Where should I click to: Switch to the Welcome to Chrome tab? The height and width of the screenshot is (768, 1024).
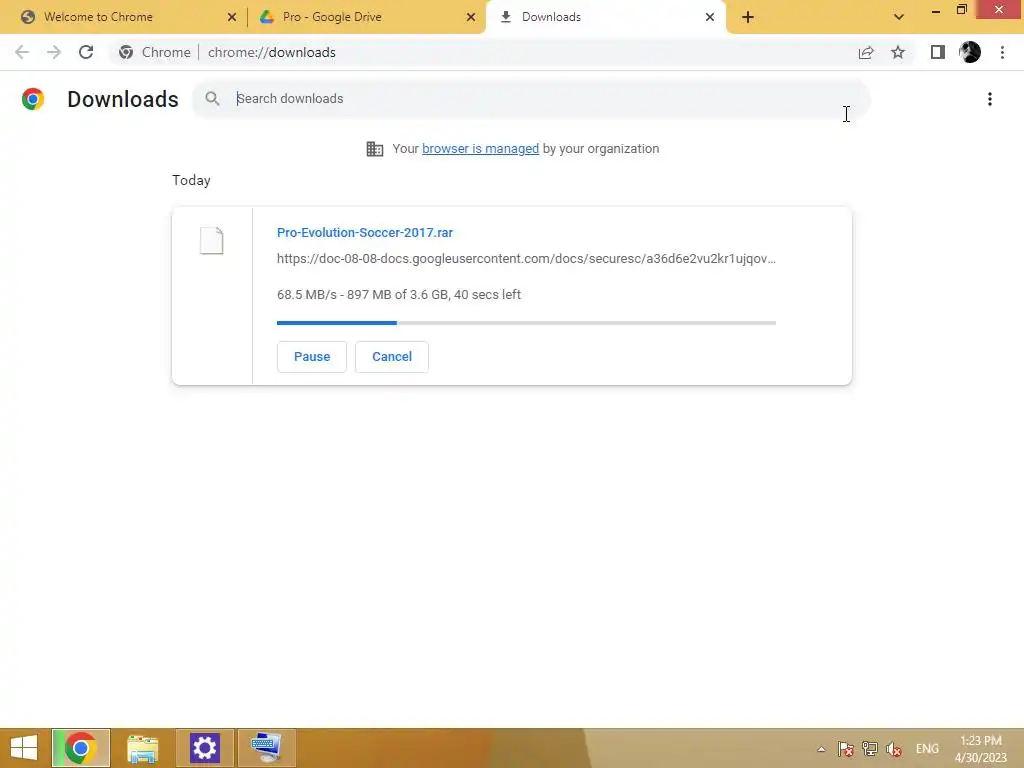click(123, 17)
